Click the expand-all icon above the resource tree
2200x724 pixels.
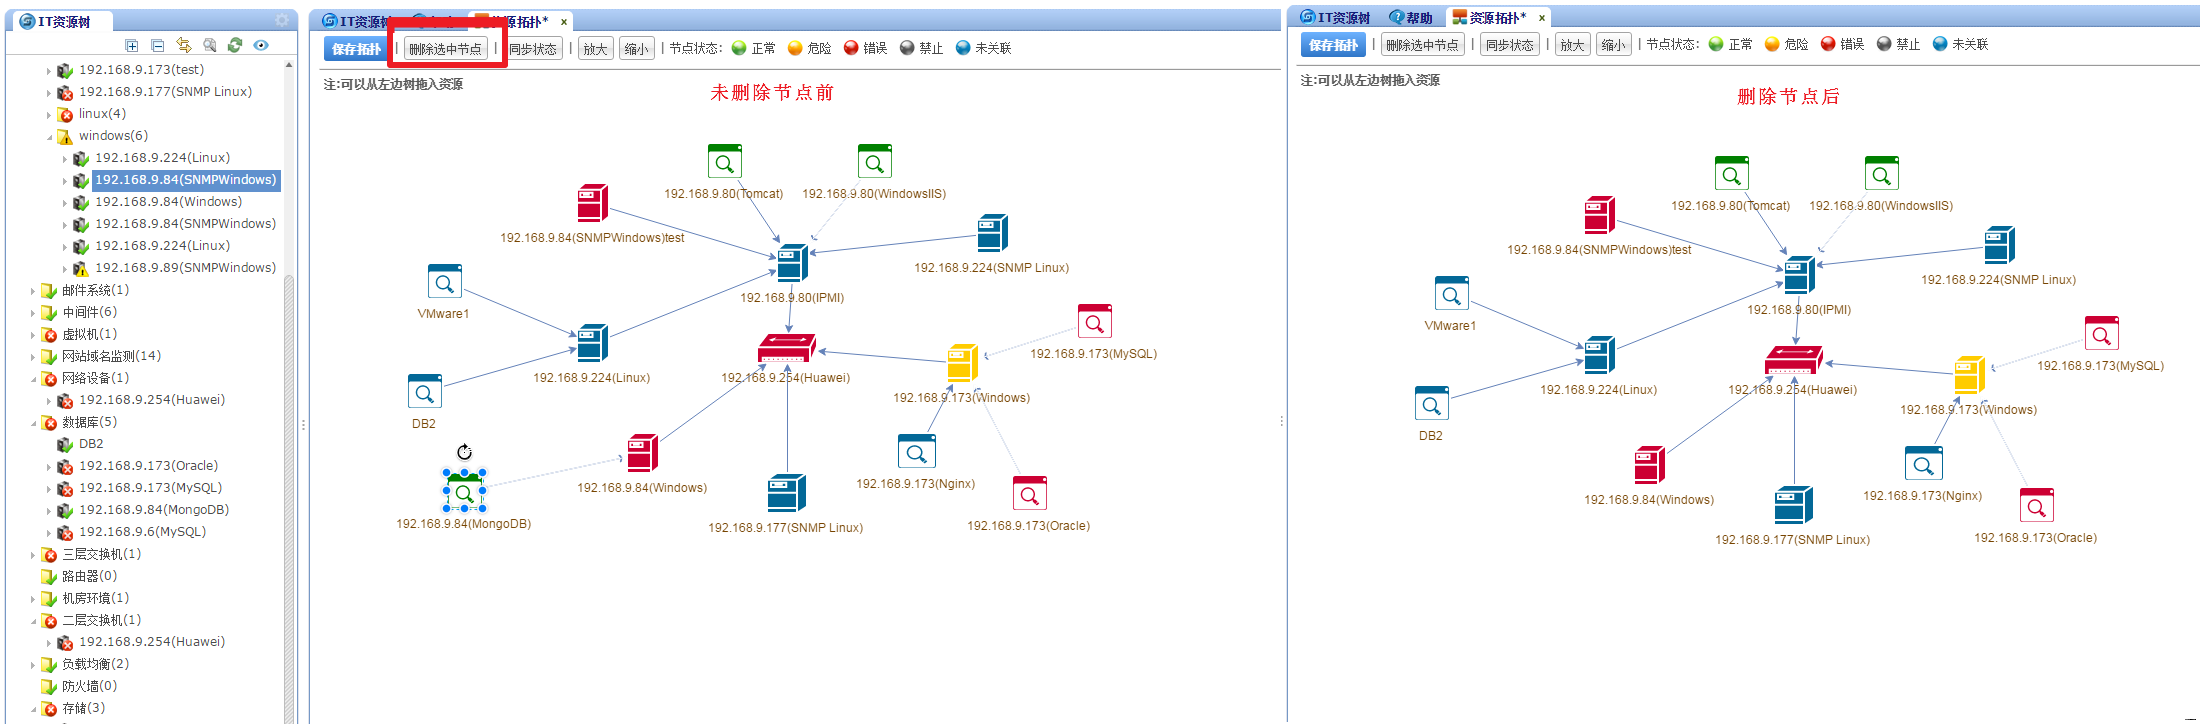tap(132, 45)
